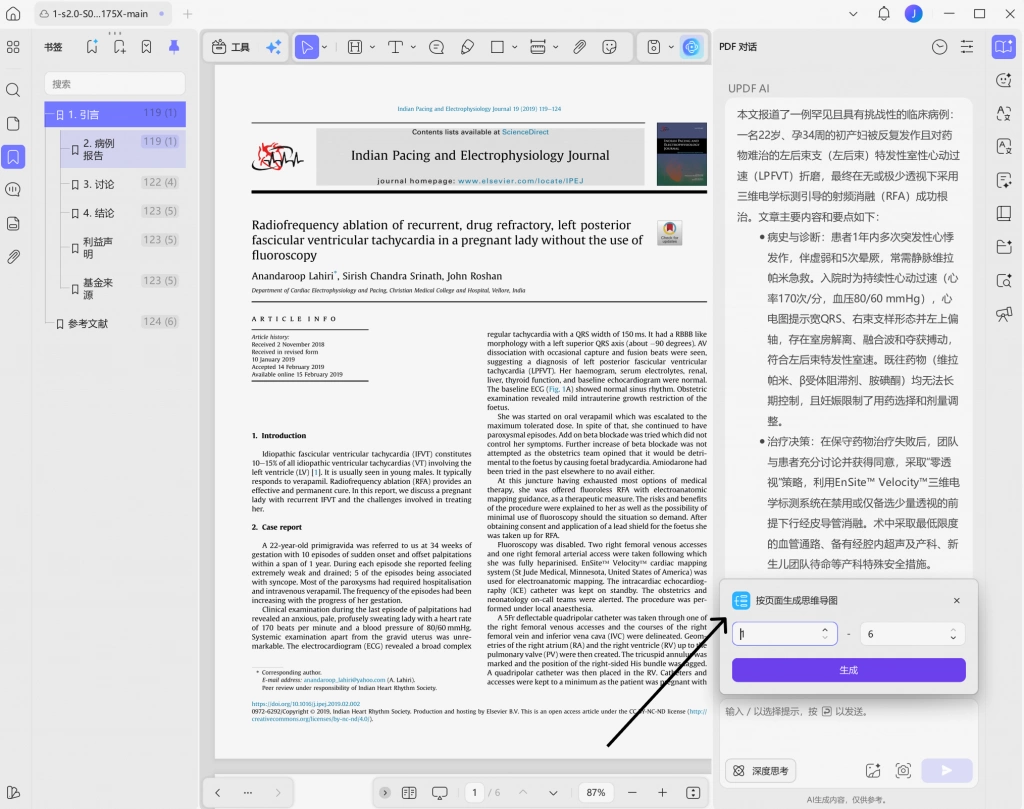Toggle the PDF chat panel icon

[x=1003, y=47]
